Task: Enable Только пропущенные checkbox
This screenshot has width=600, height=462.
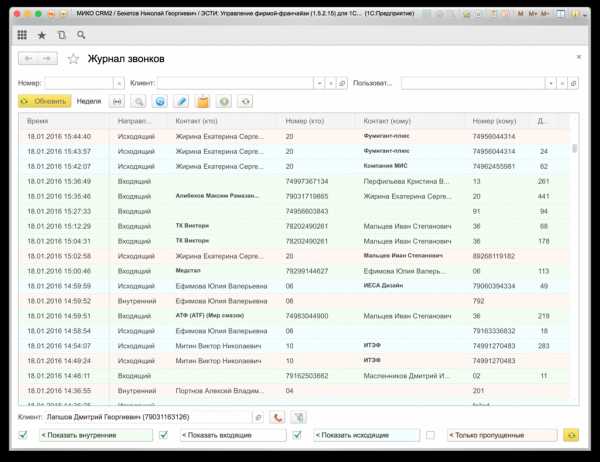Action: point(430,435)
